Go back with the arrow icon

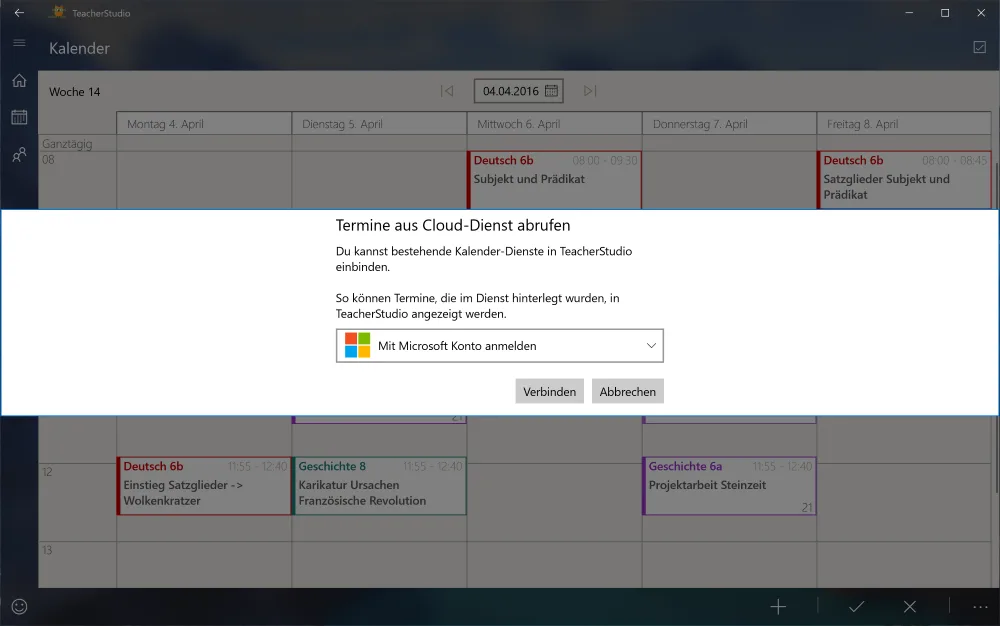point(19,13)
